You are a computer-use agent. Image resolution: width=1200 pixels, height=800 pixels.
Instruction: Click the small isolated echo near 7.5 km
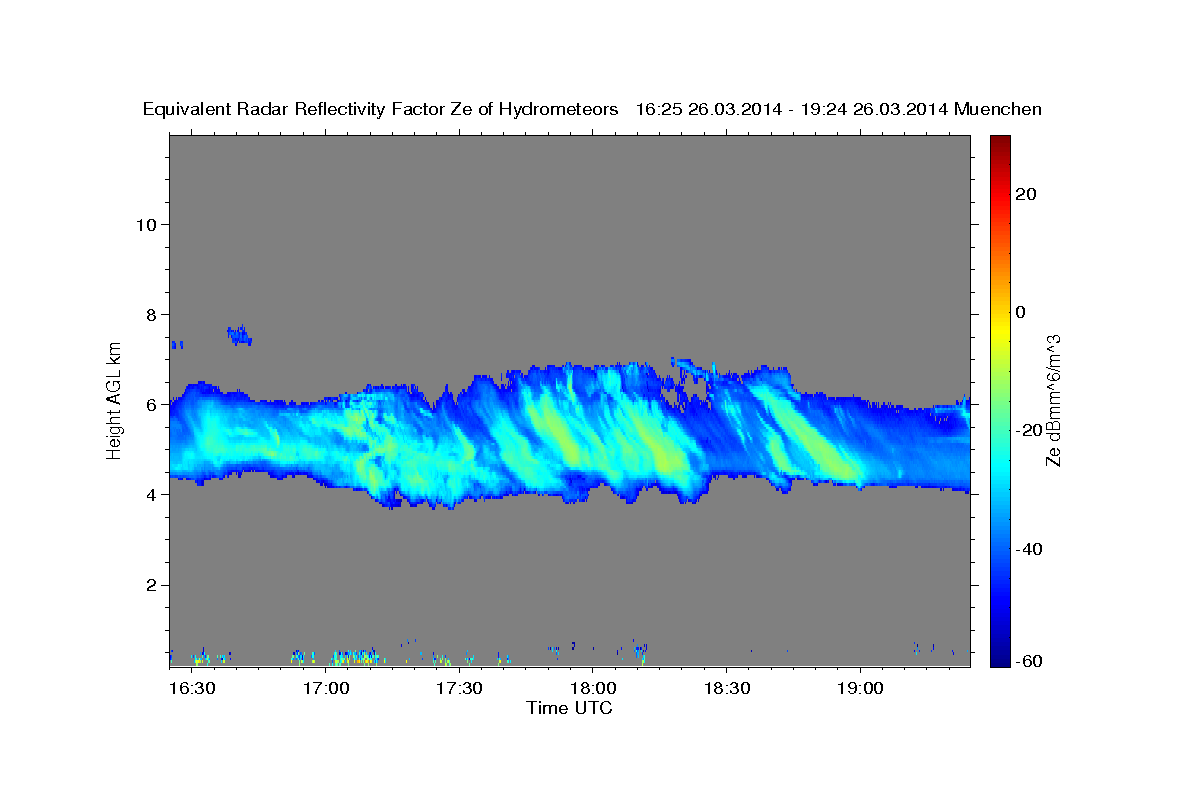coord(239,334)
